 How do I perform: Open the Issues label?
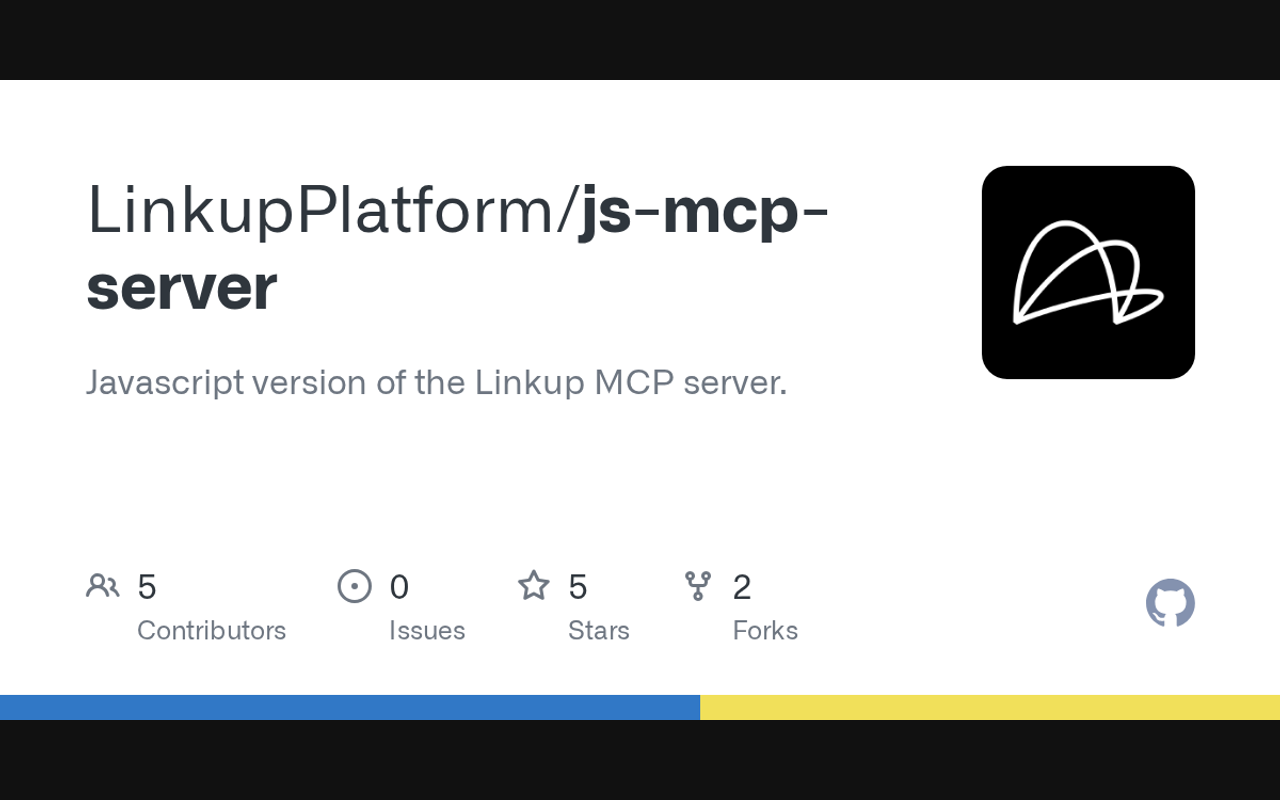coord(427,631)
